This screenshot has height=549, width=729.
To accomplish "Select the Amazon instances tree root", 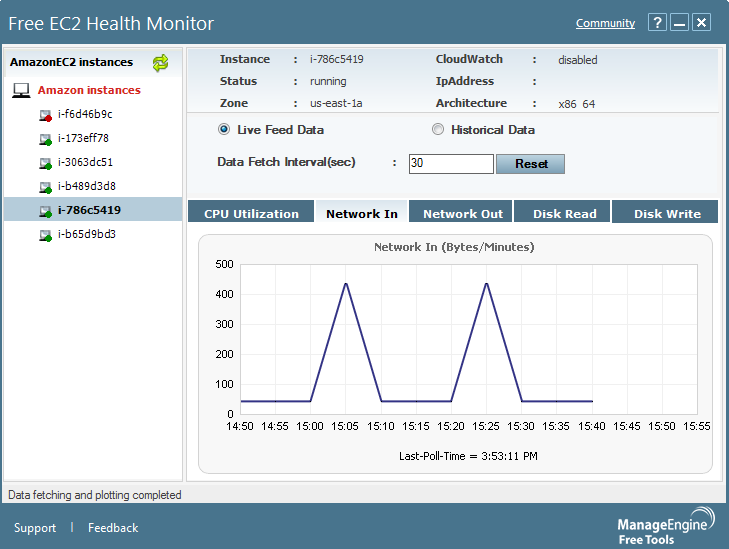I will click(89, 90).
